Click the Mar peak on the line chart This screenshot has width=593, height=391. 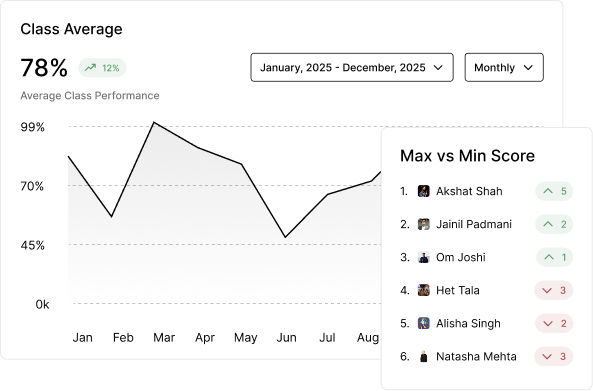coord(154,122)
